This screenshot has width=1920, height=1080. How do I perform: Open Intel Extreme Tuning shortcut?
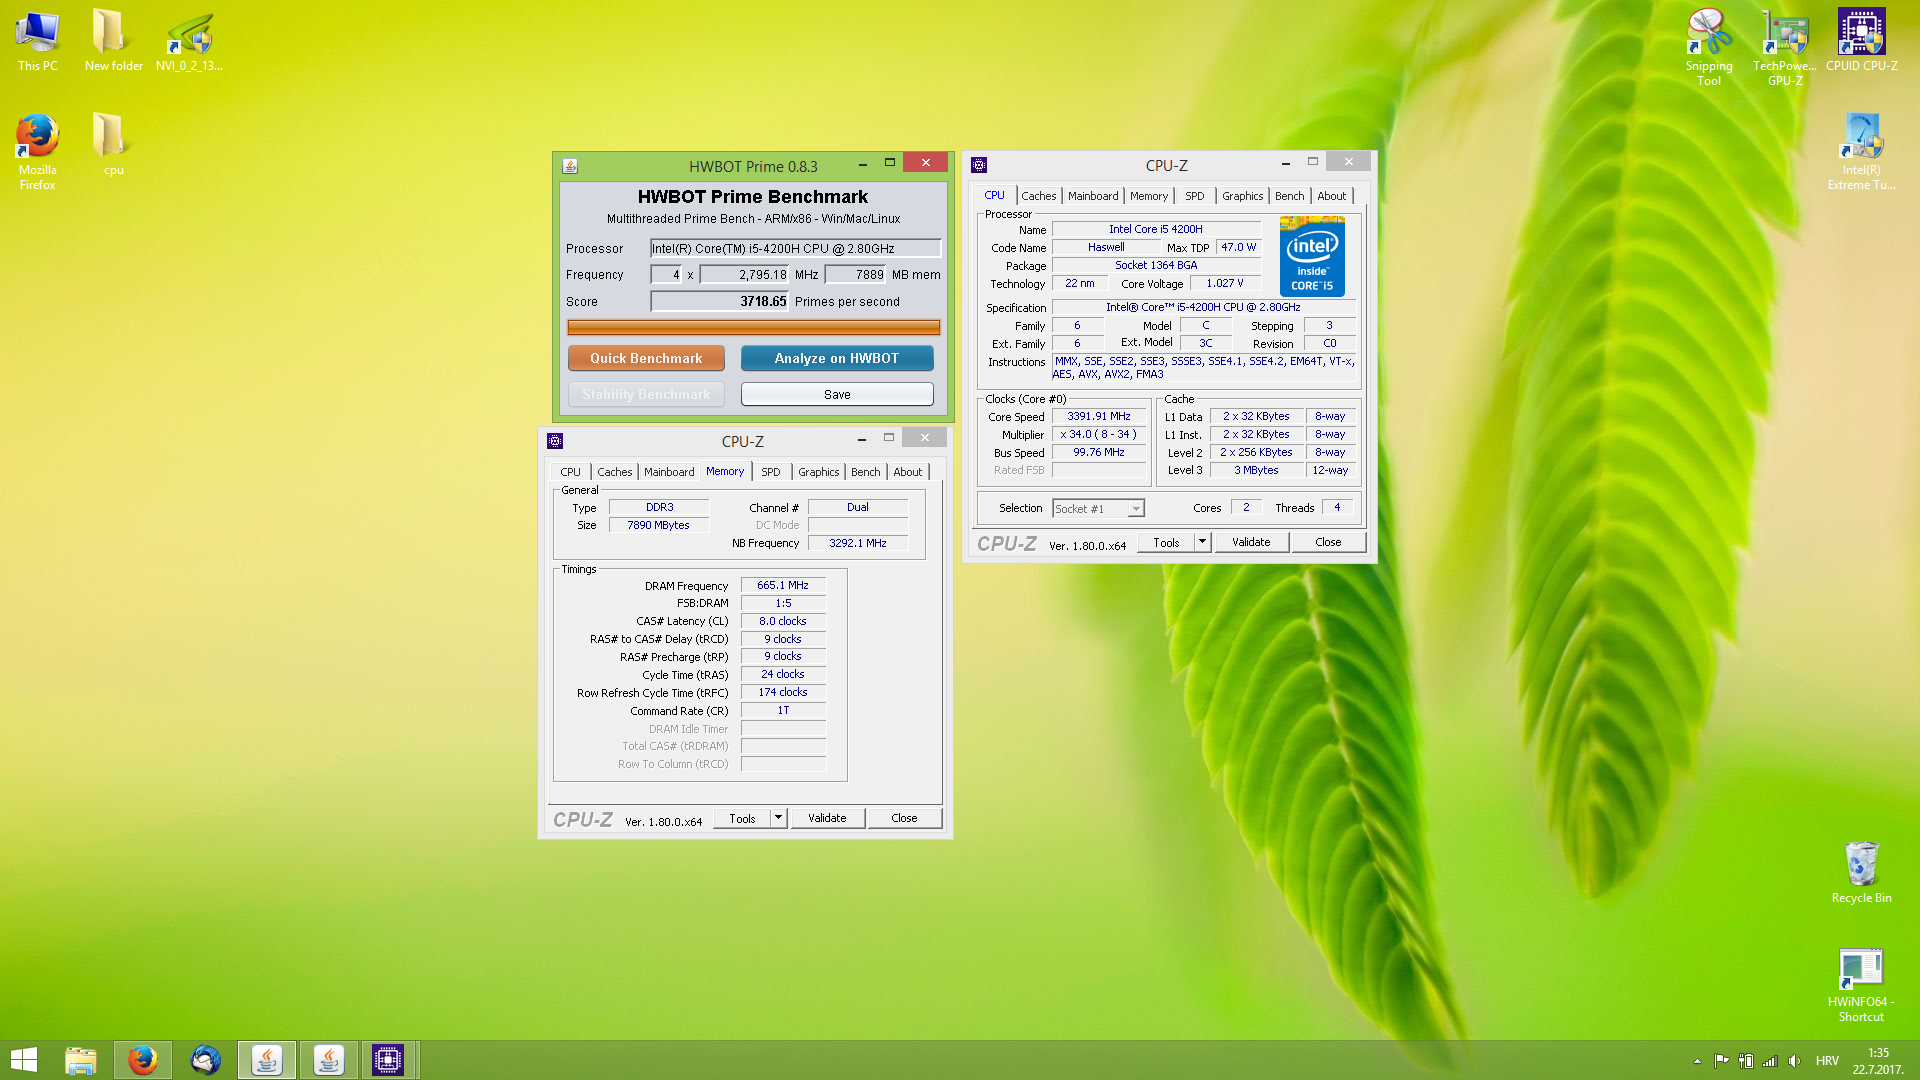pyautogui.click(x=1861, y=152)
